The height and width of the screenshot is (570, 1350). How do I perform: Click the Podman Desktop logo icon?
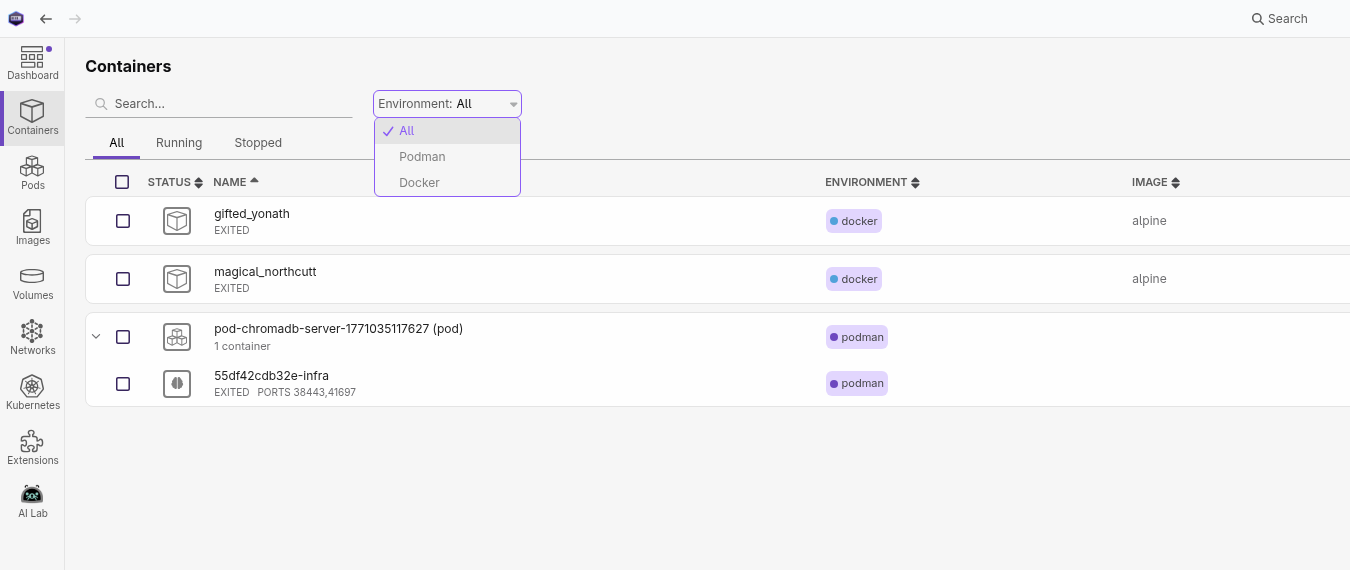[16, 18]
